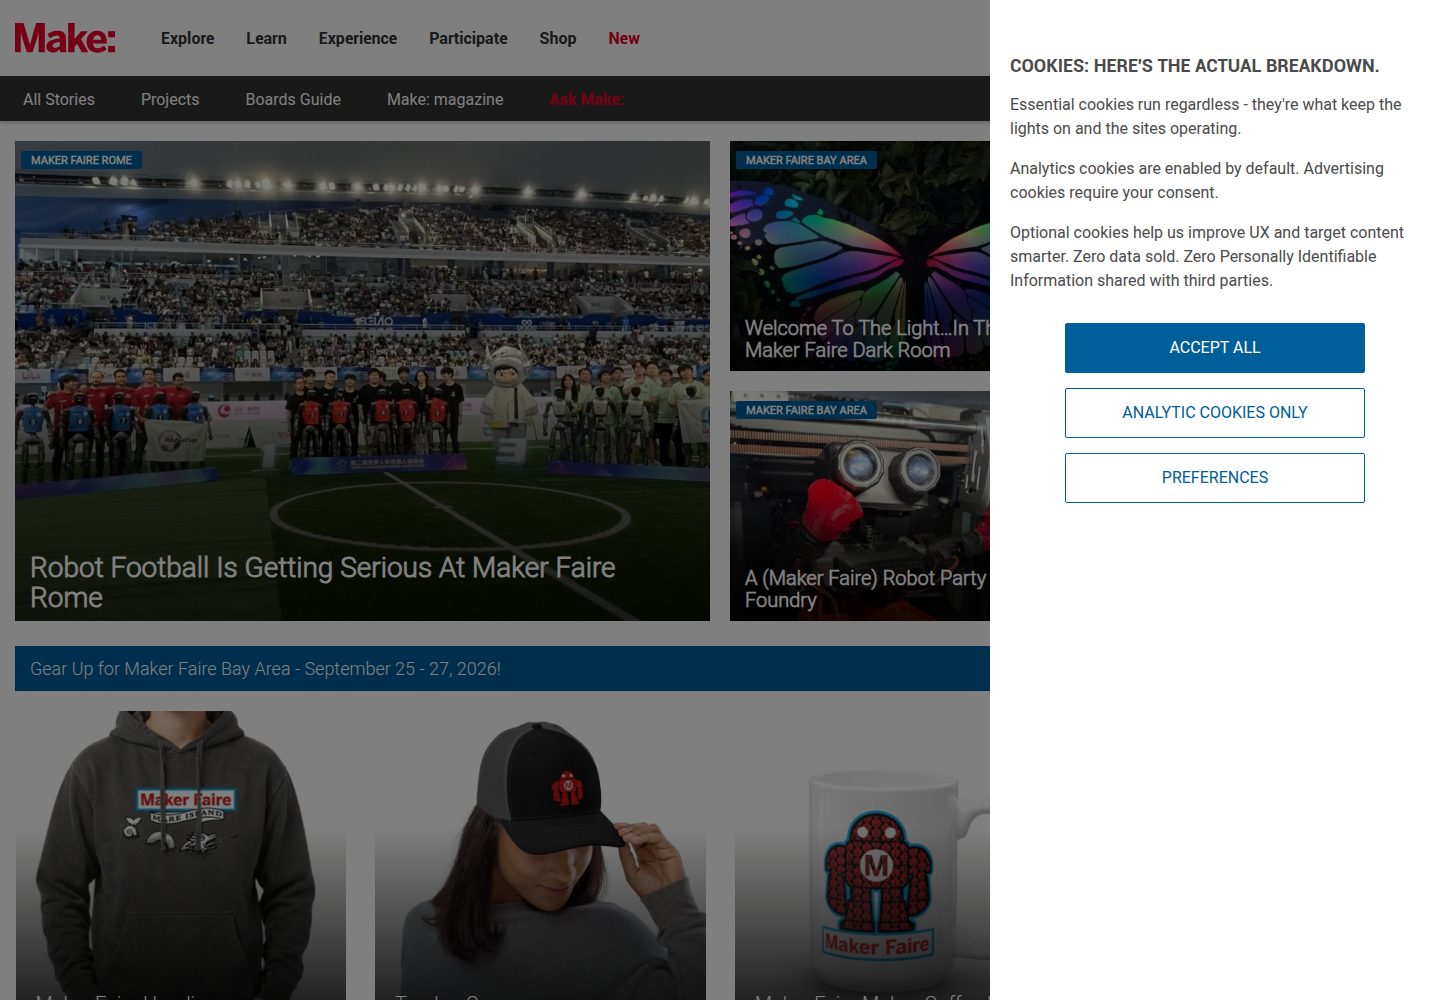Open Boards Guide

(293, 99)
